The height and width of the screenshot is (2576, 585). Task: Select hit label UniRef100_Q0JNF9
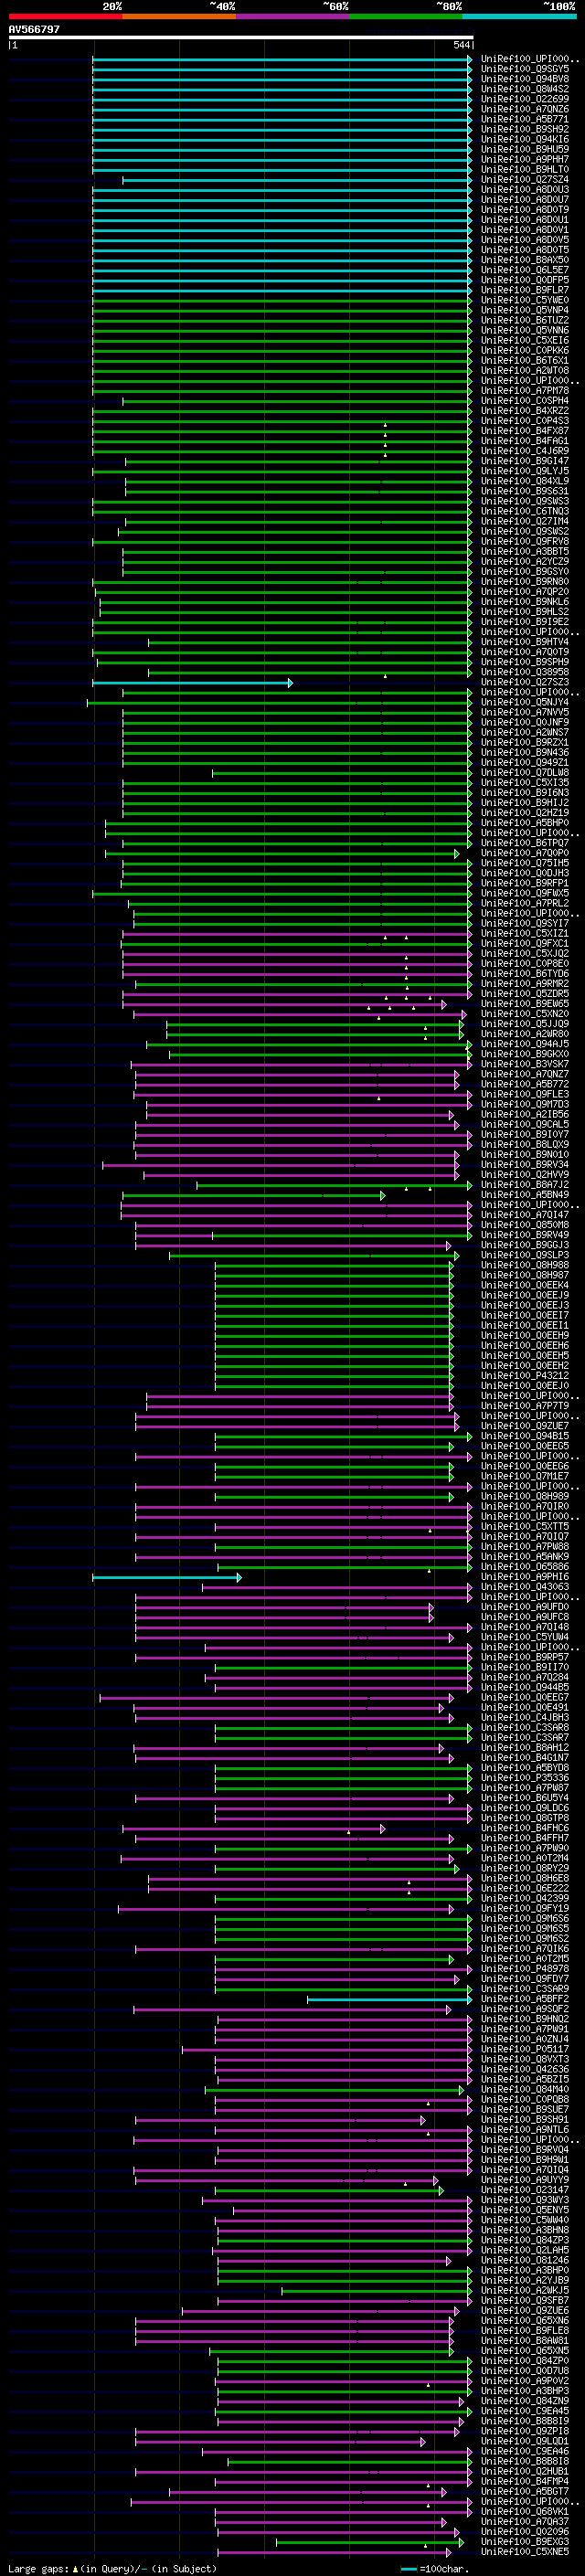pos(524,722)
